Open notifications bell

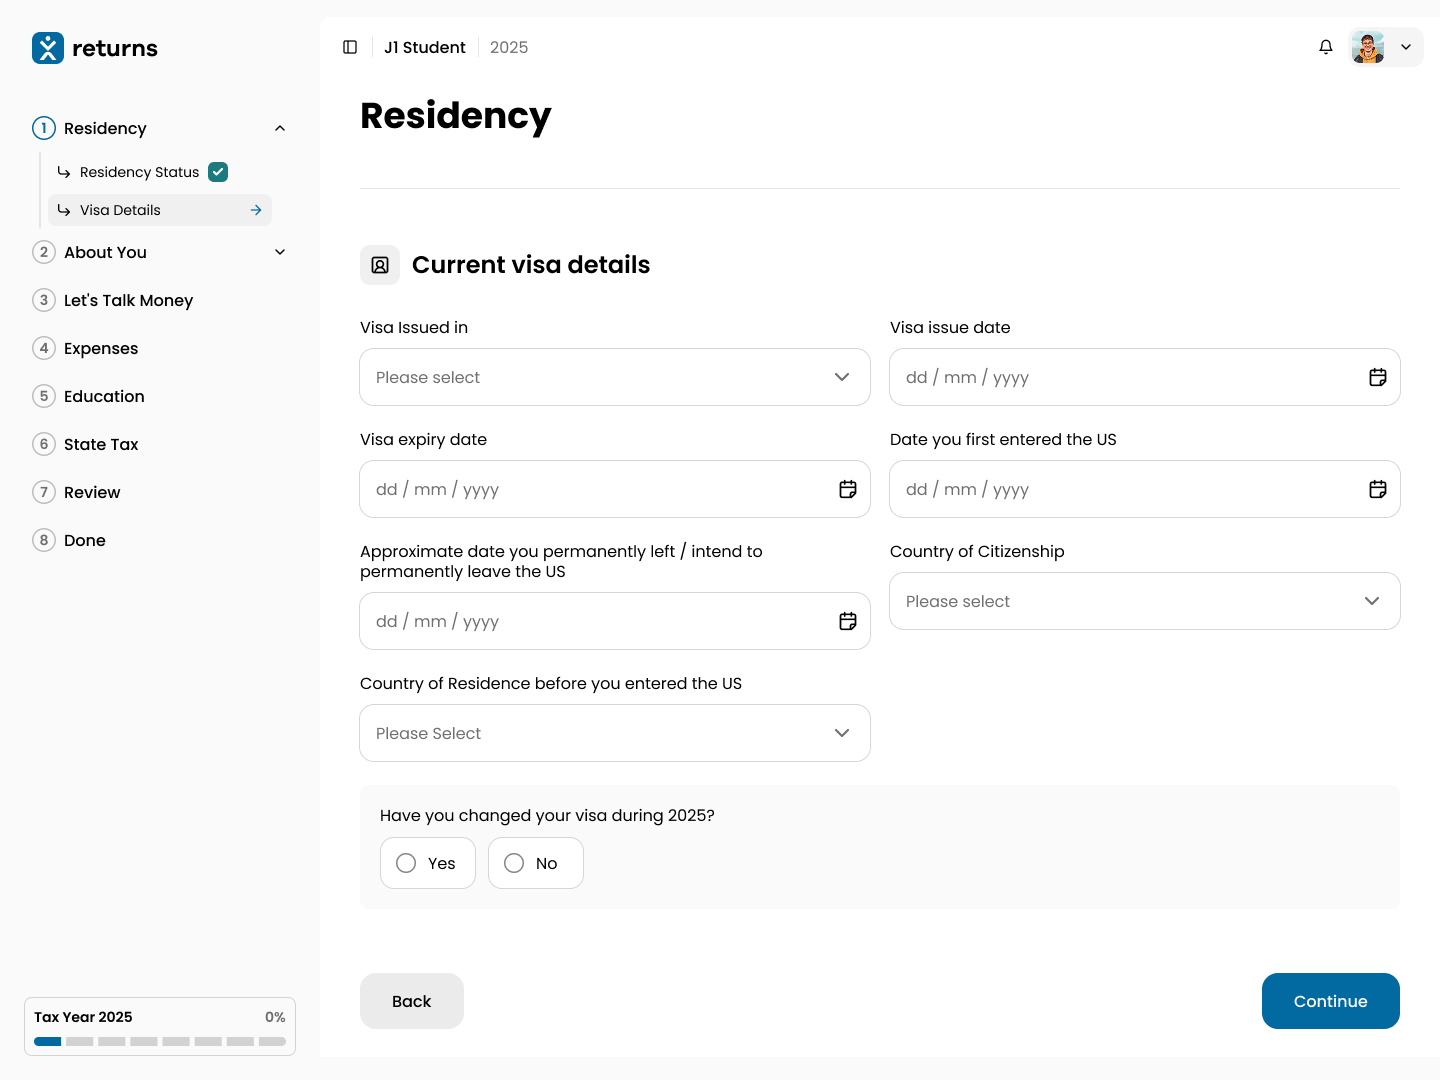click(x=1326, y=47)
